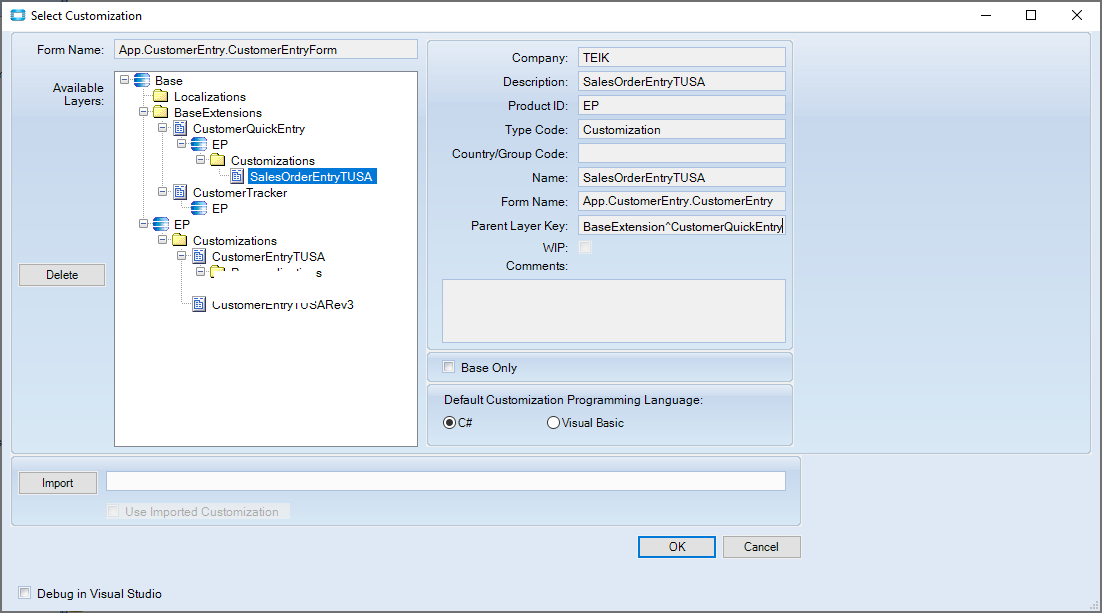The width and height of the screenshot is (1102, 613).
Task: Collapse the CustomerQuickEntry node
Action: tap(162, 127)
